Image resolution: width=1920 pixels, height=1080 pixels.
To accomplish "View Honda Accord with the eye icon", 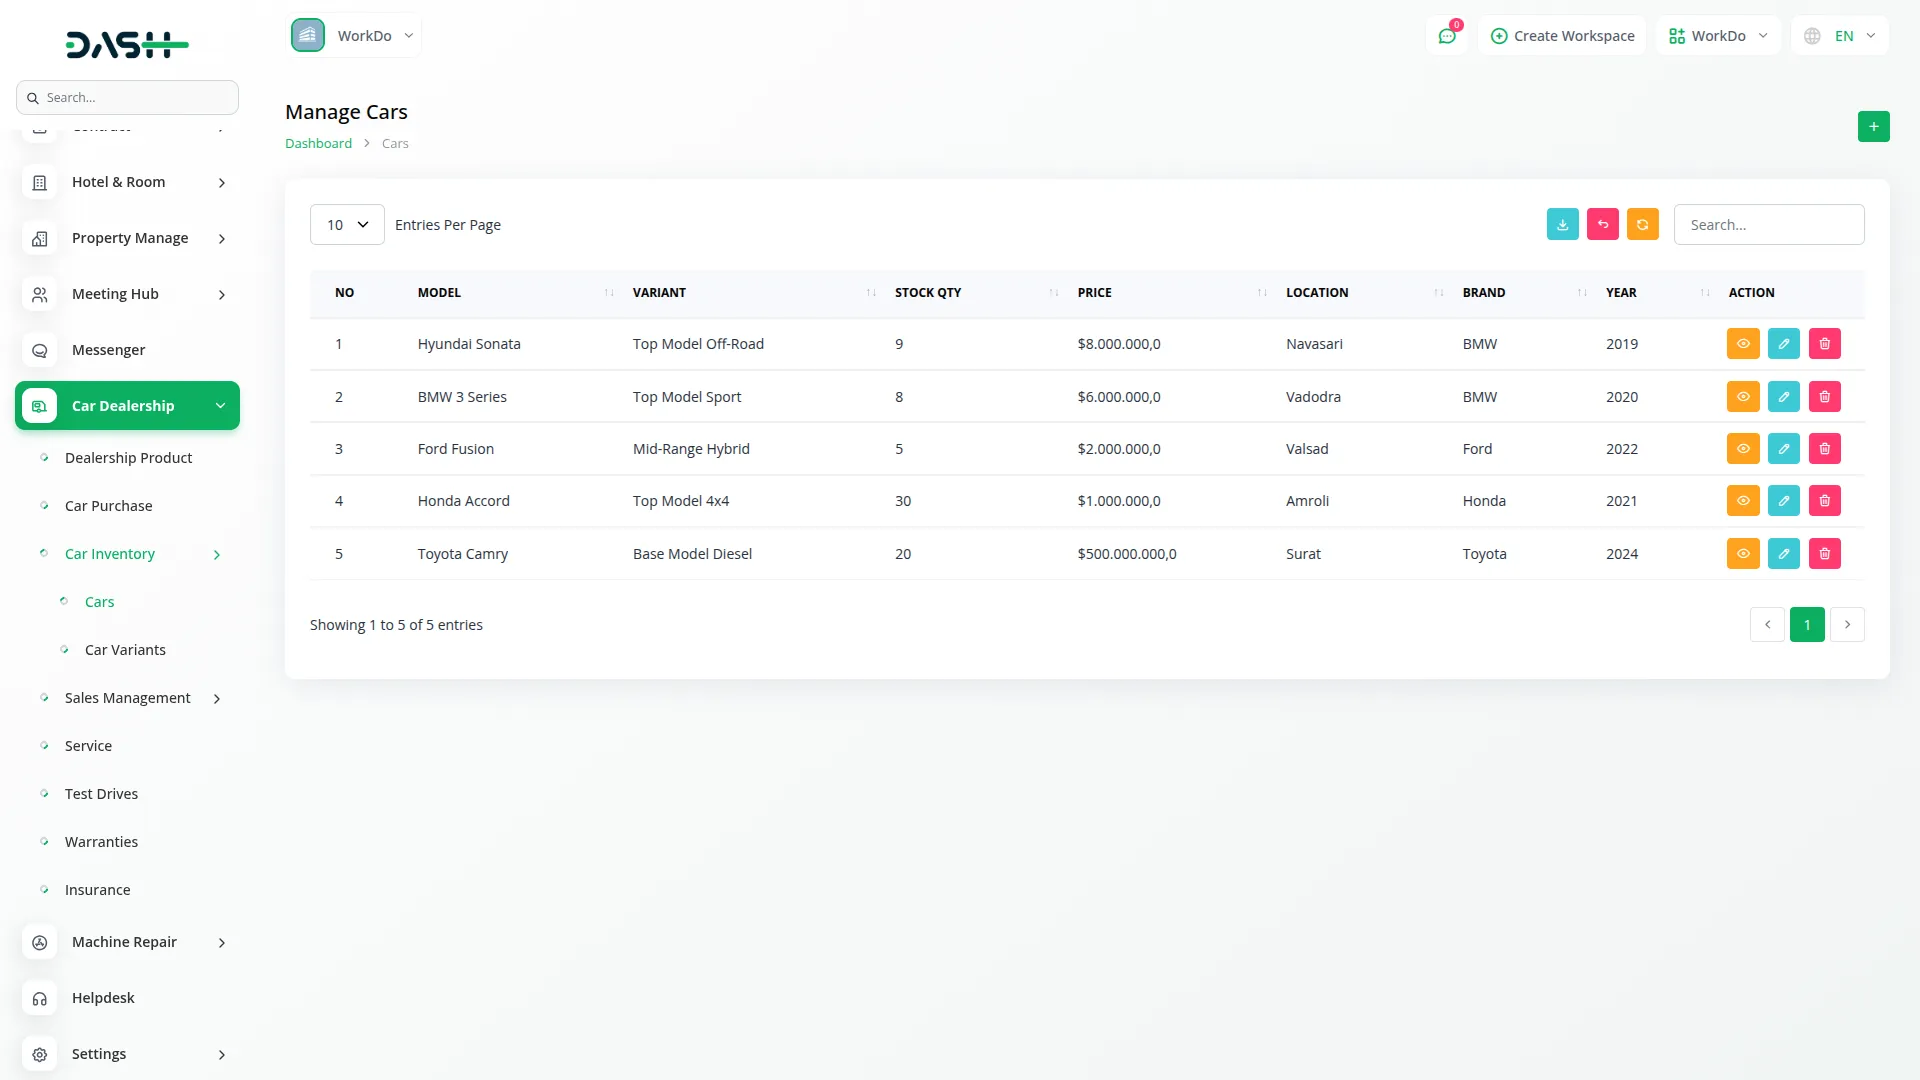I will click(x=1742, y=501).
